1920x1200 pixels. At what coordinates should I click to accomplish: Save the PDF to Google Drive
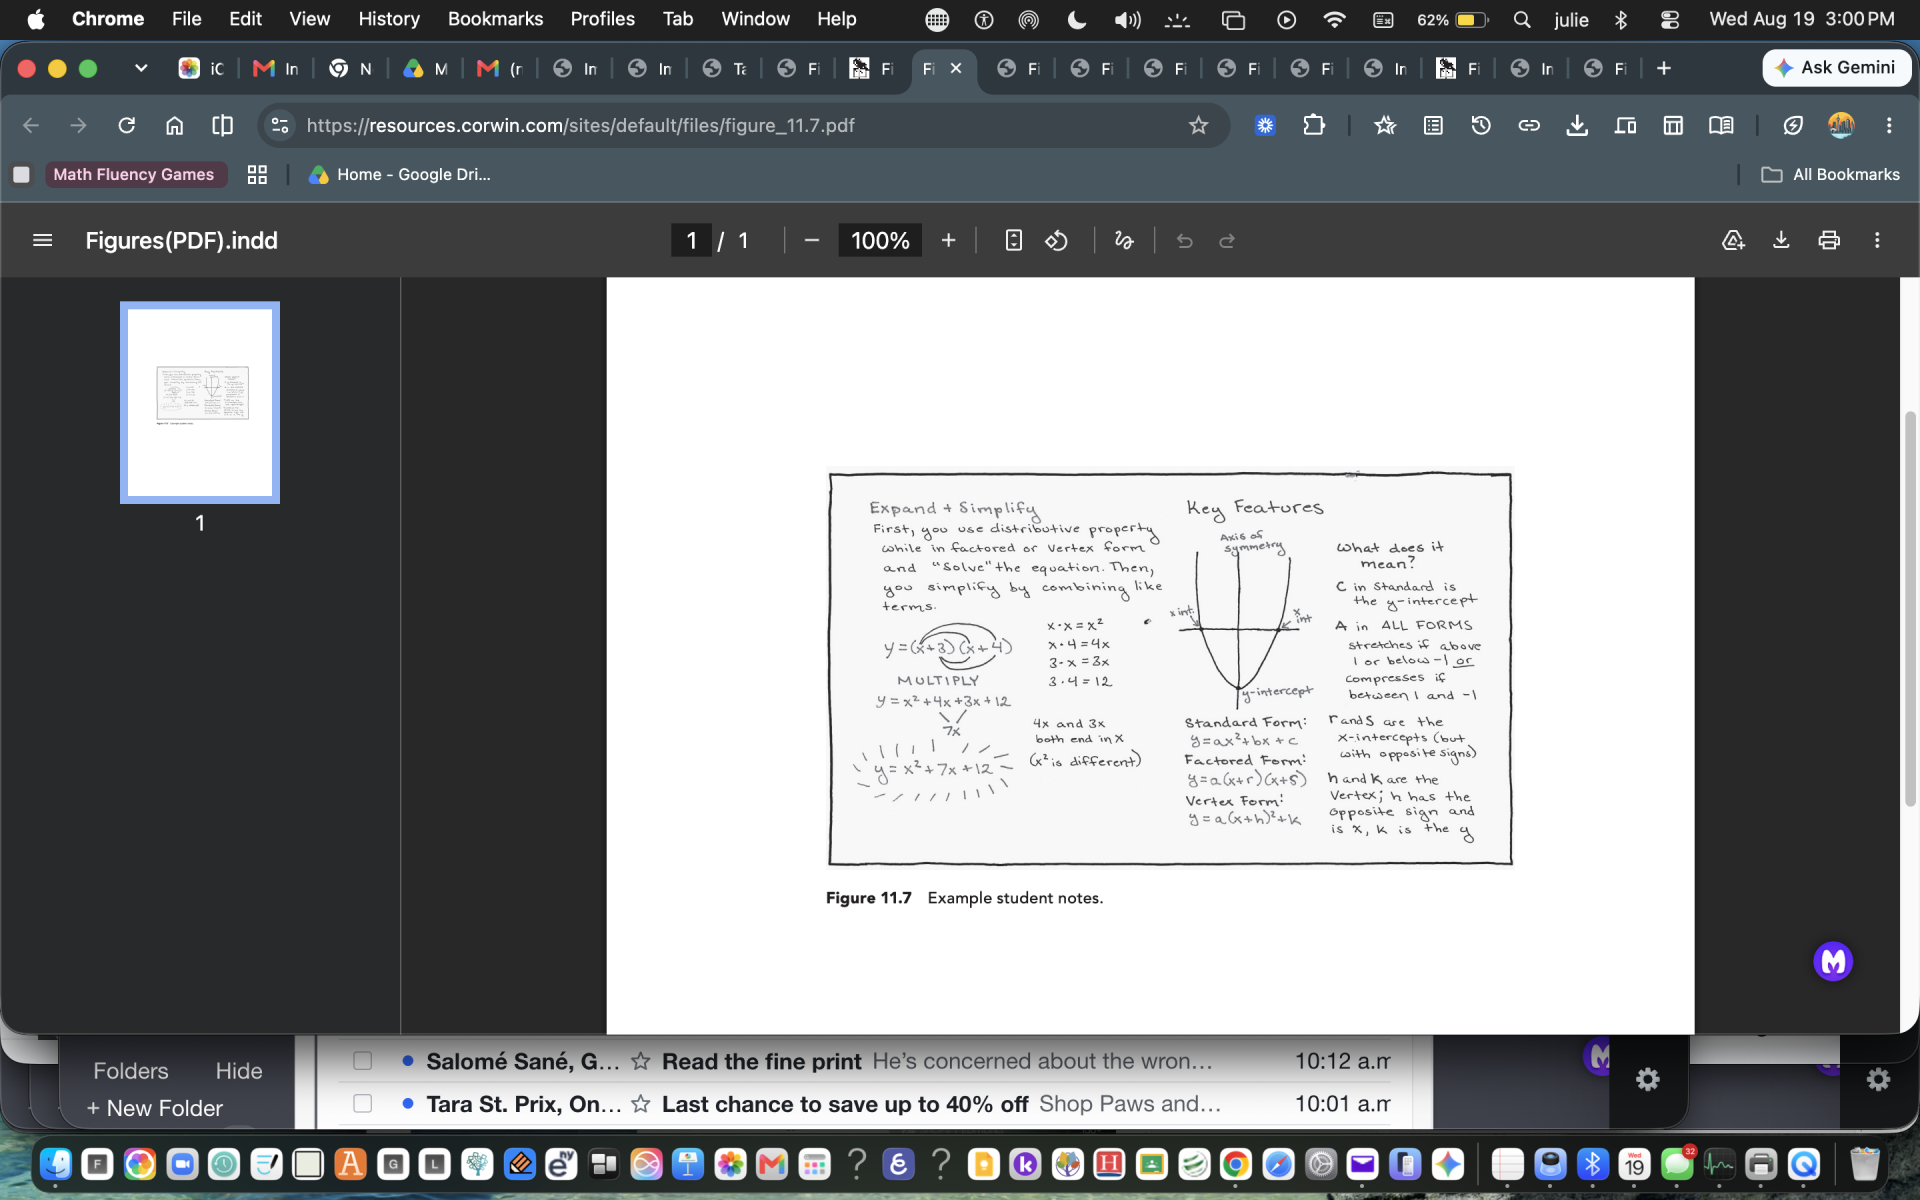click(1733, 240)
